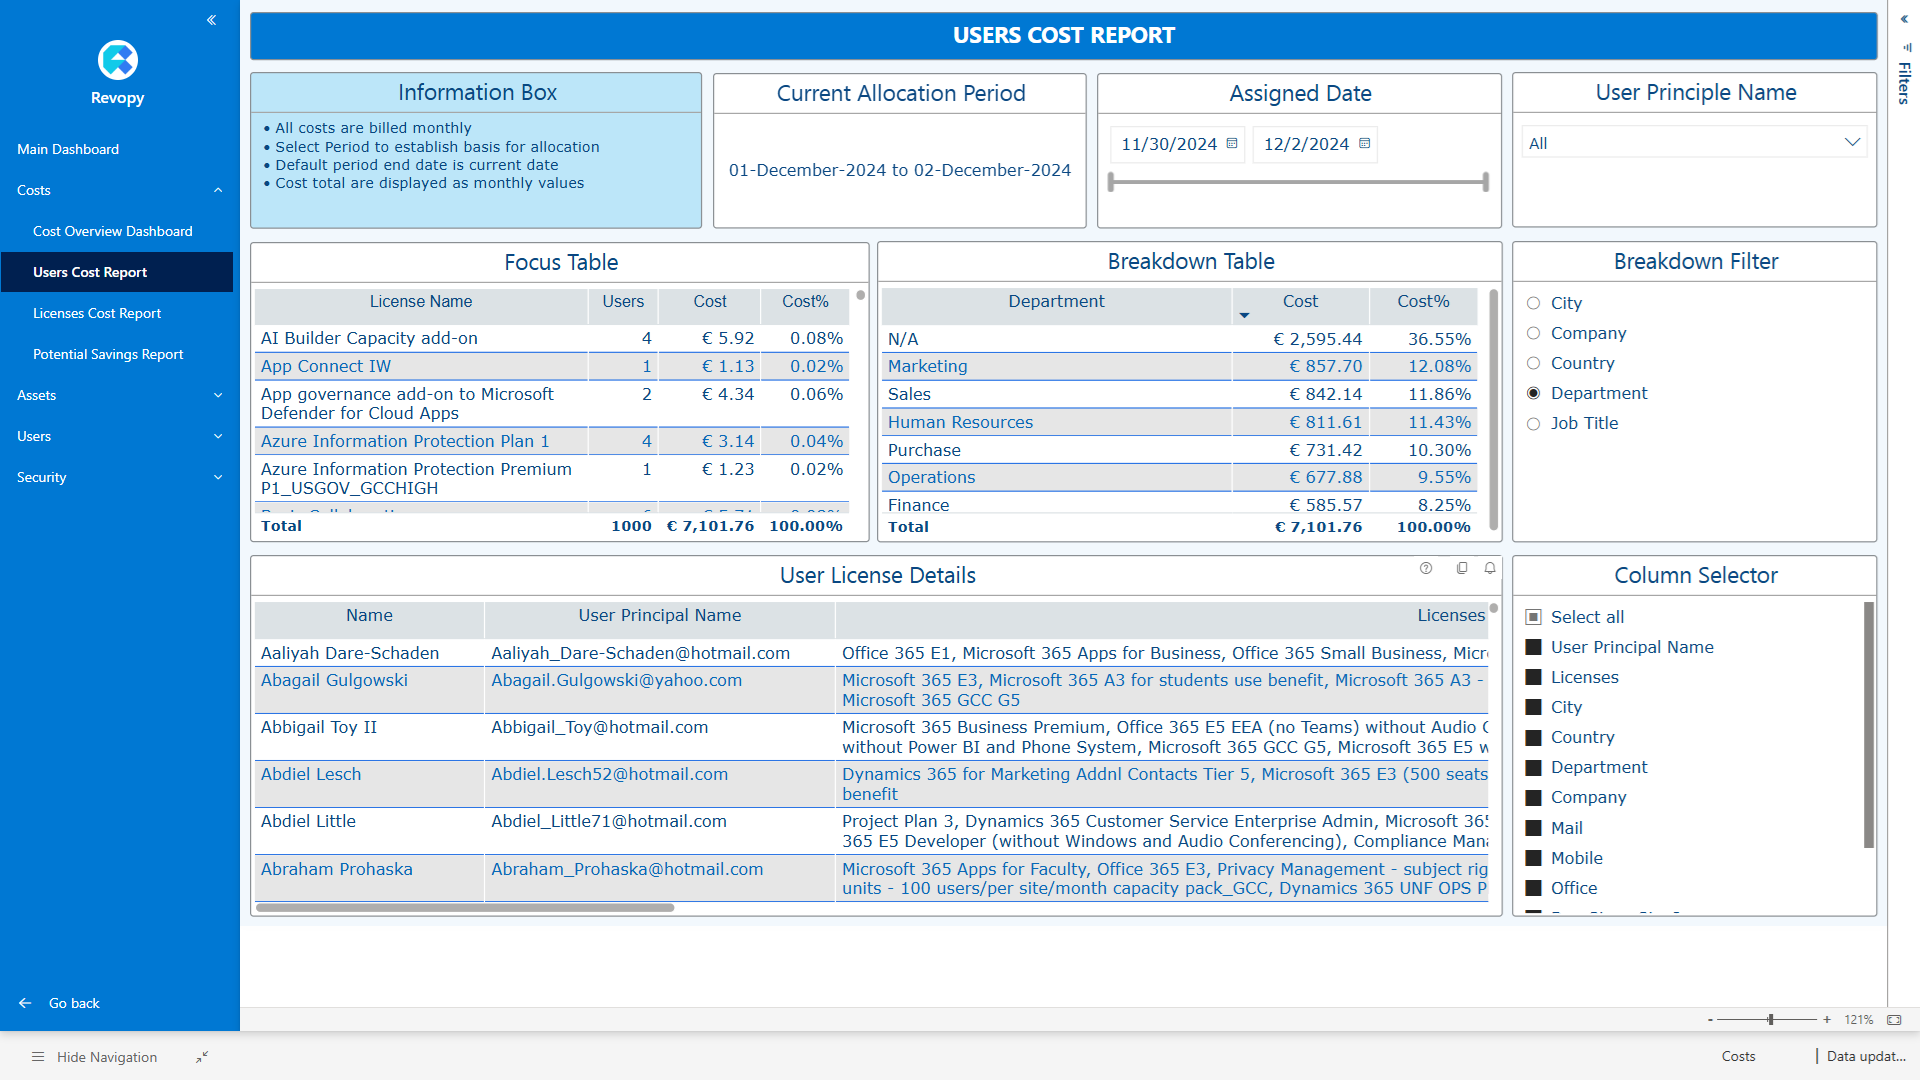Click the copy visual icon on User License Details

pyautogui.click(x=1462, y=568)
